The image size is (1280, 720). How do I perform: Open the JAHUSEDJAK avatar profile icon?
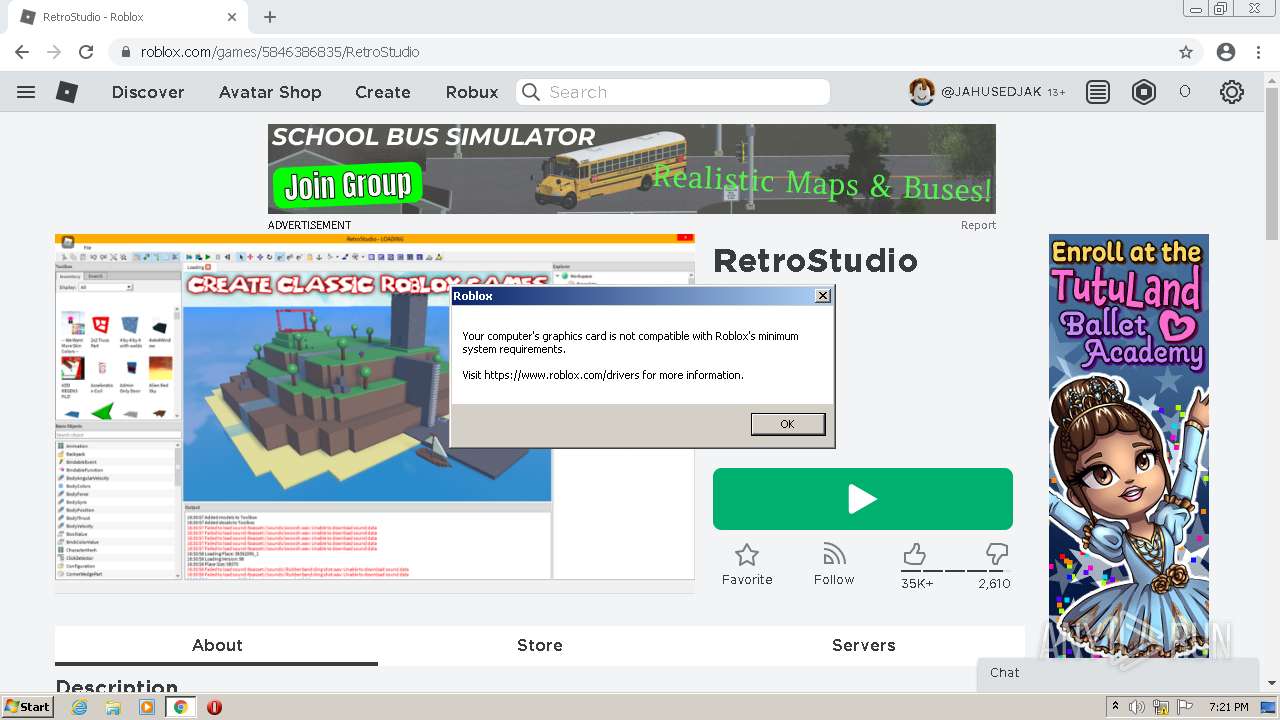click(921, 92)
